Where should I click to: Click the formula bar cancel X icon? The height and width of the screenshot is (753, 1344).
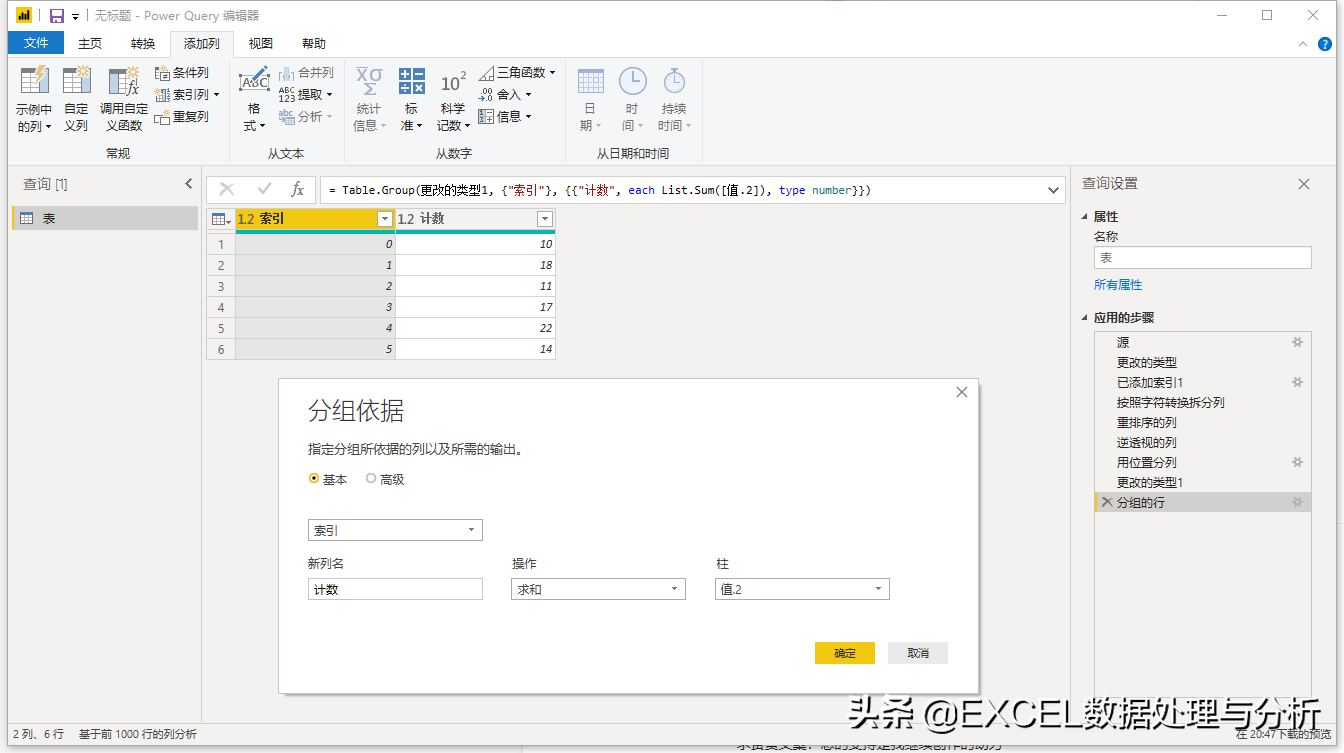227,189
